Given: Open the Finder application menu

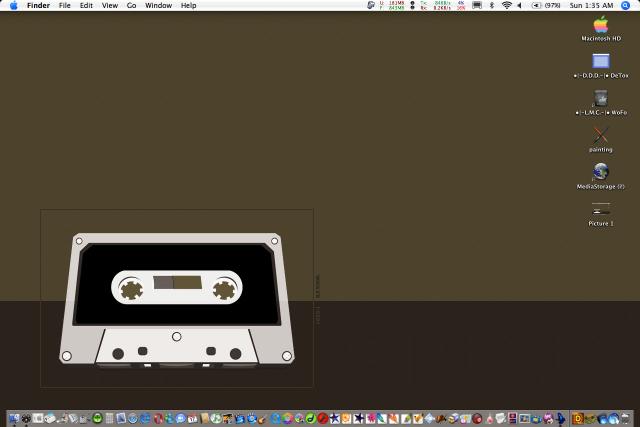Looking at the screenshot, I should point(38,5).
